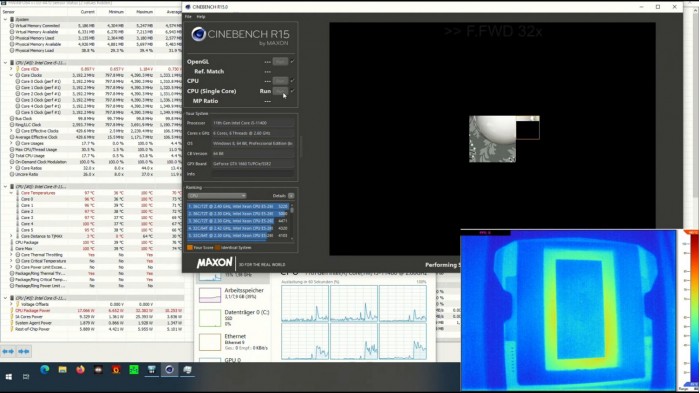Open the Cinebench File menu

[188, 17]
